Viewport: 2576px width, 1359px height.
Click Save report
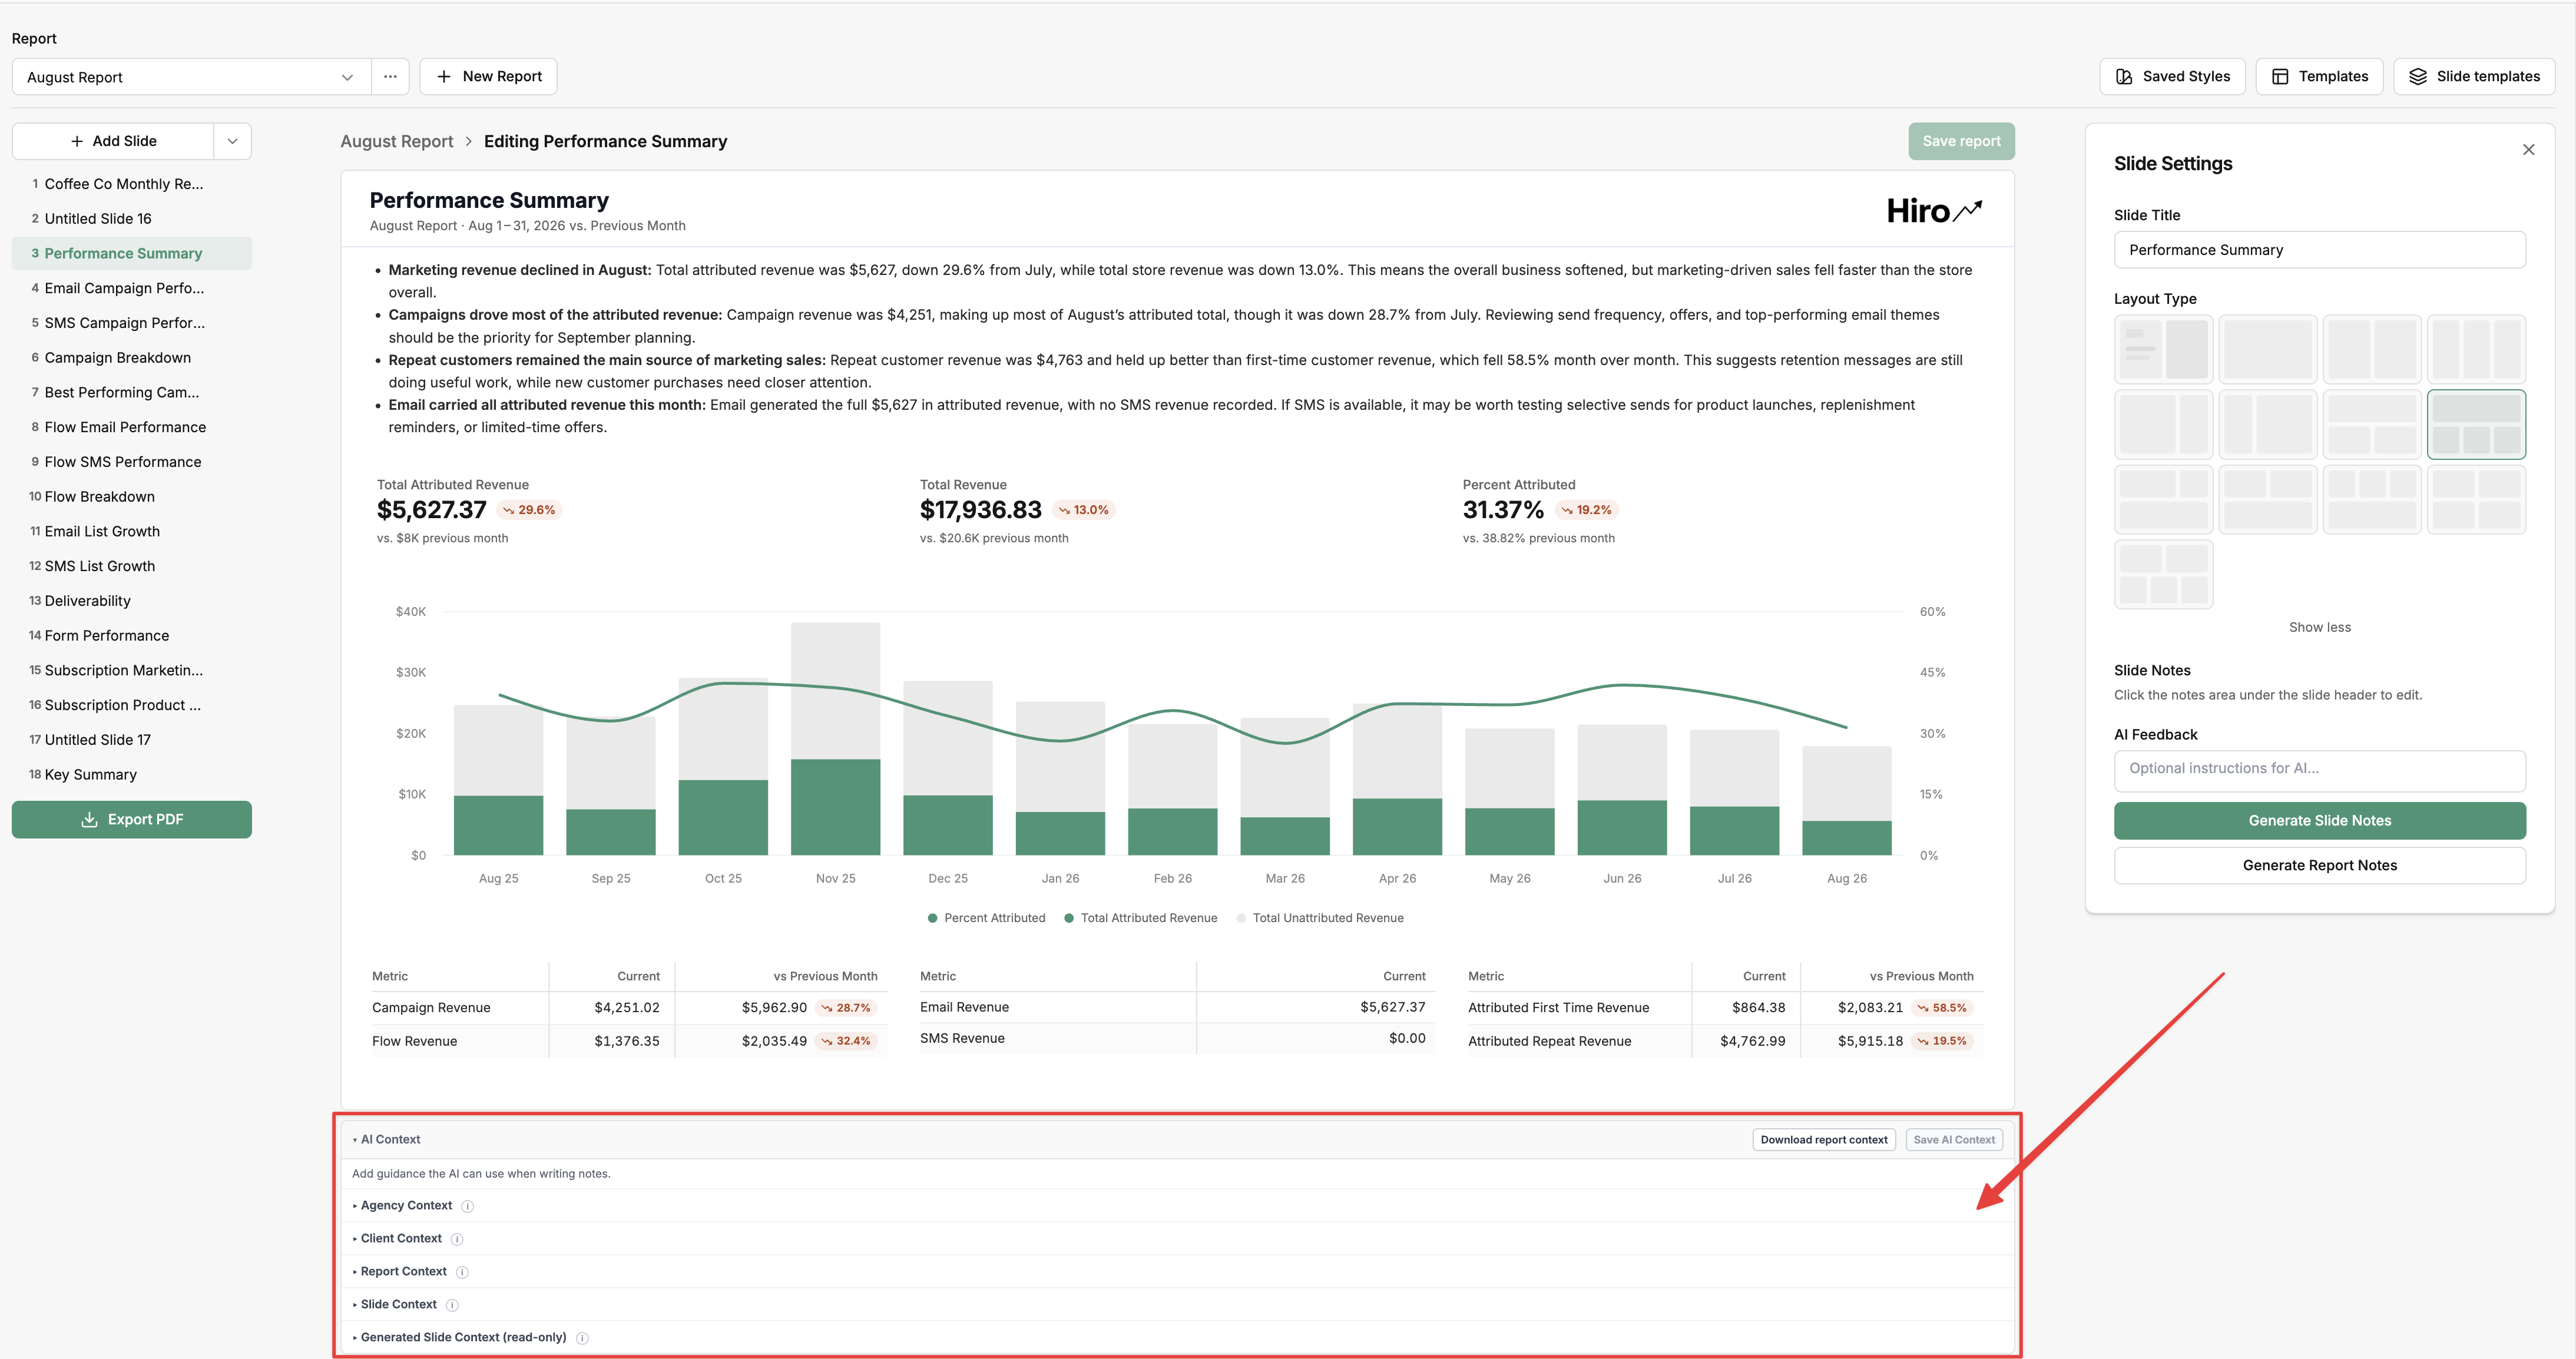pos(1961,141)
